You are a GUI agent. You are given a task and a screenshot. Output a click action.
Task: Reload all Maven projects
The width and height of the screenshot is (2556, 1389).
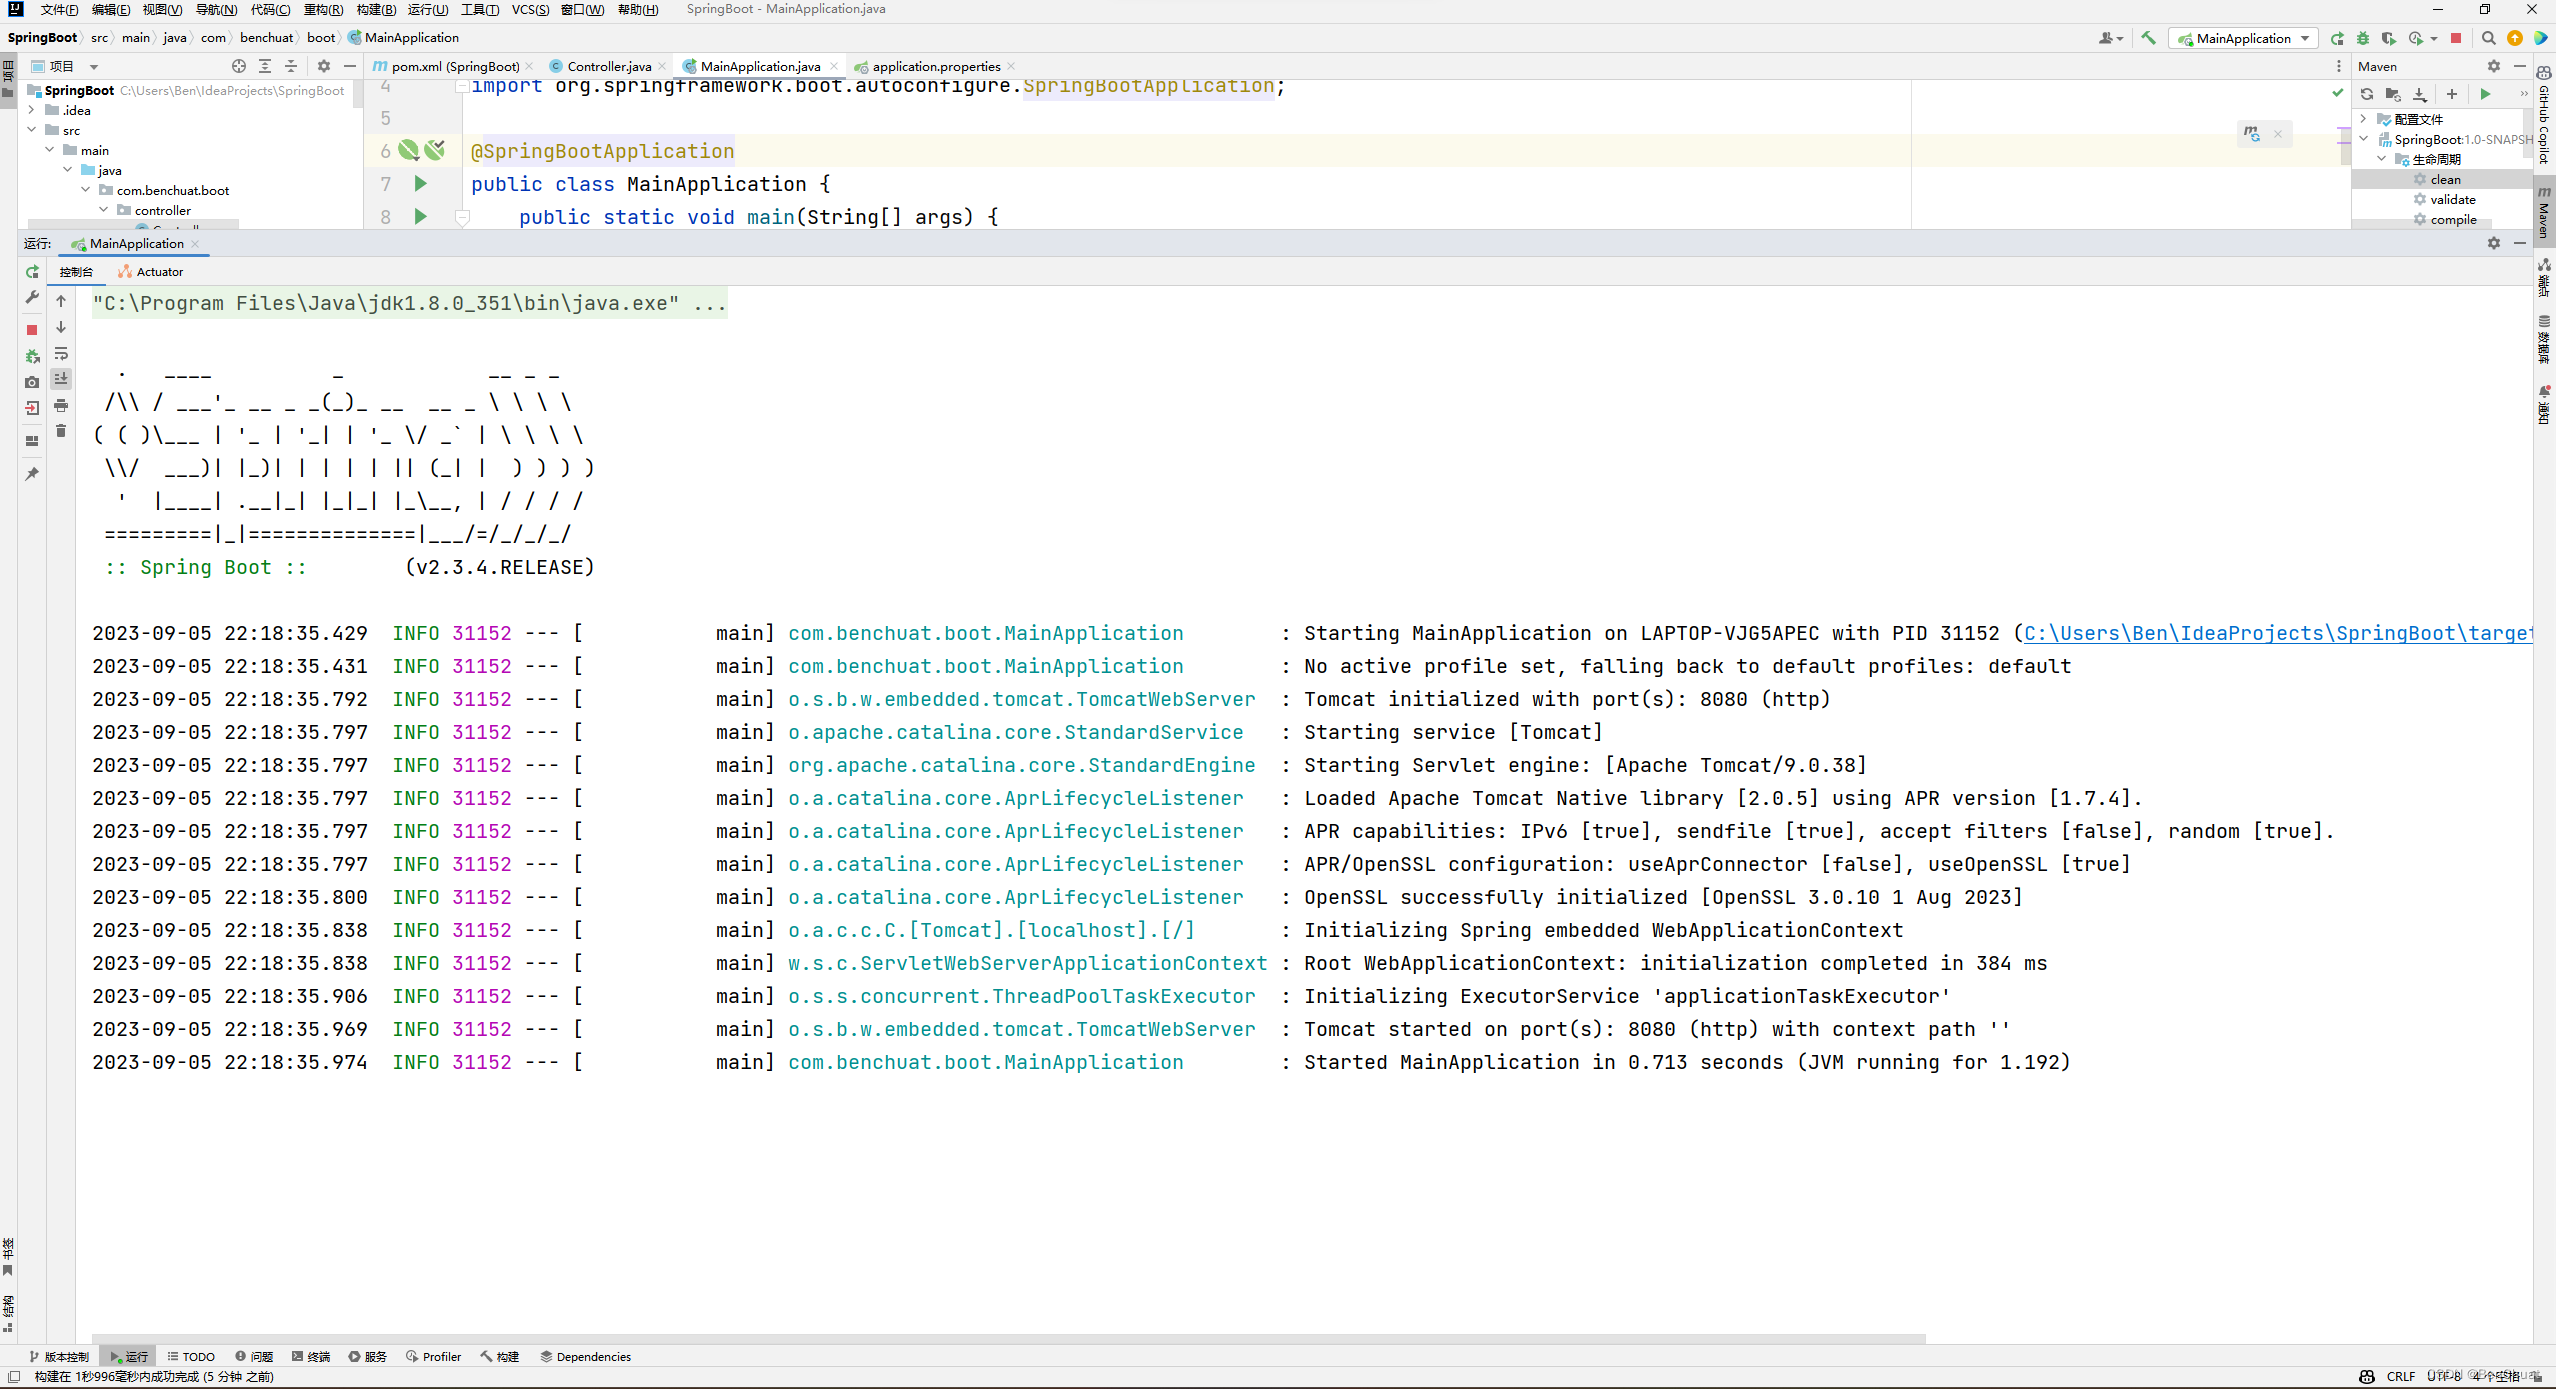[2367, 94]
